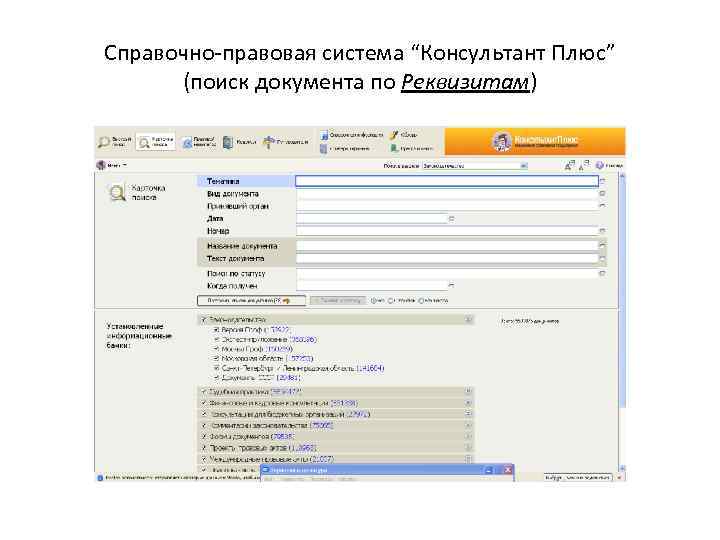Select the Номер field label

[218, 231]
